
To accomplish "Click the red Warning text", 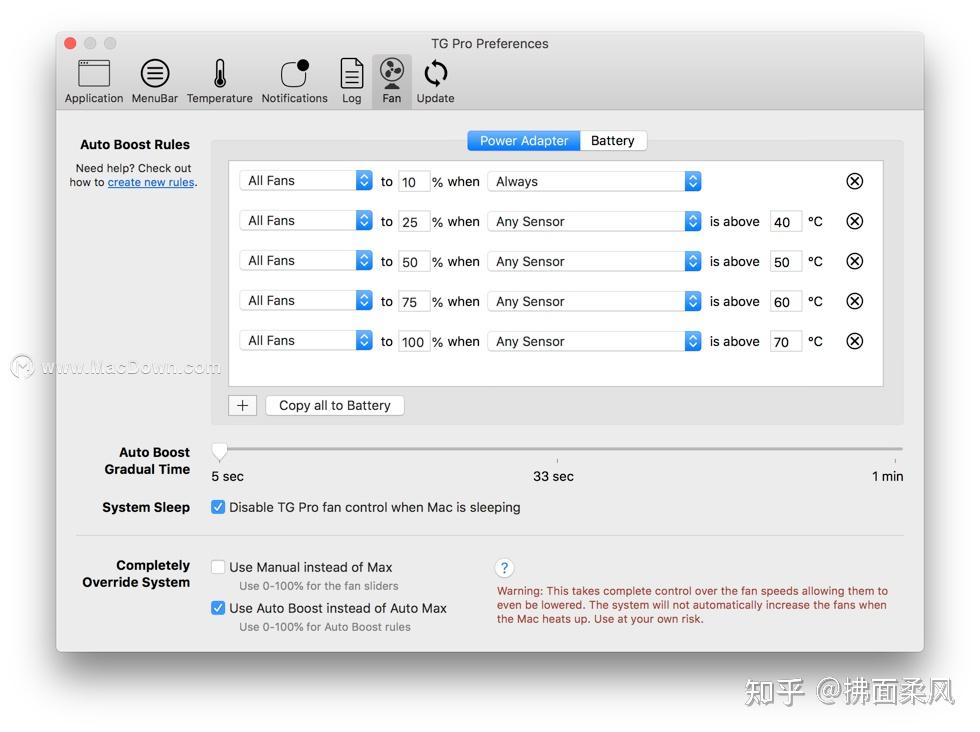I will pos(692,604).
